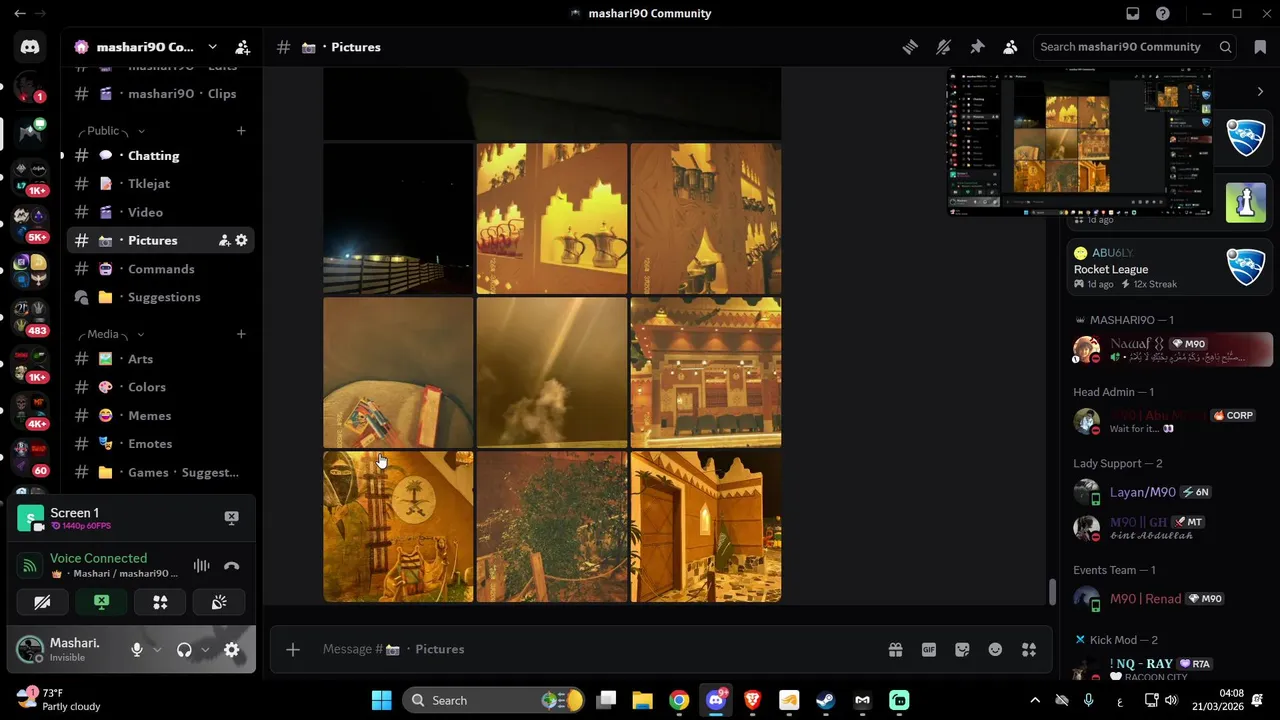The image size is (1280, 720).
Task: Deafen using the headphones icon
Action: 184,650
